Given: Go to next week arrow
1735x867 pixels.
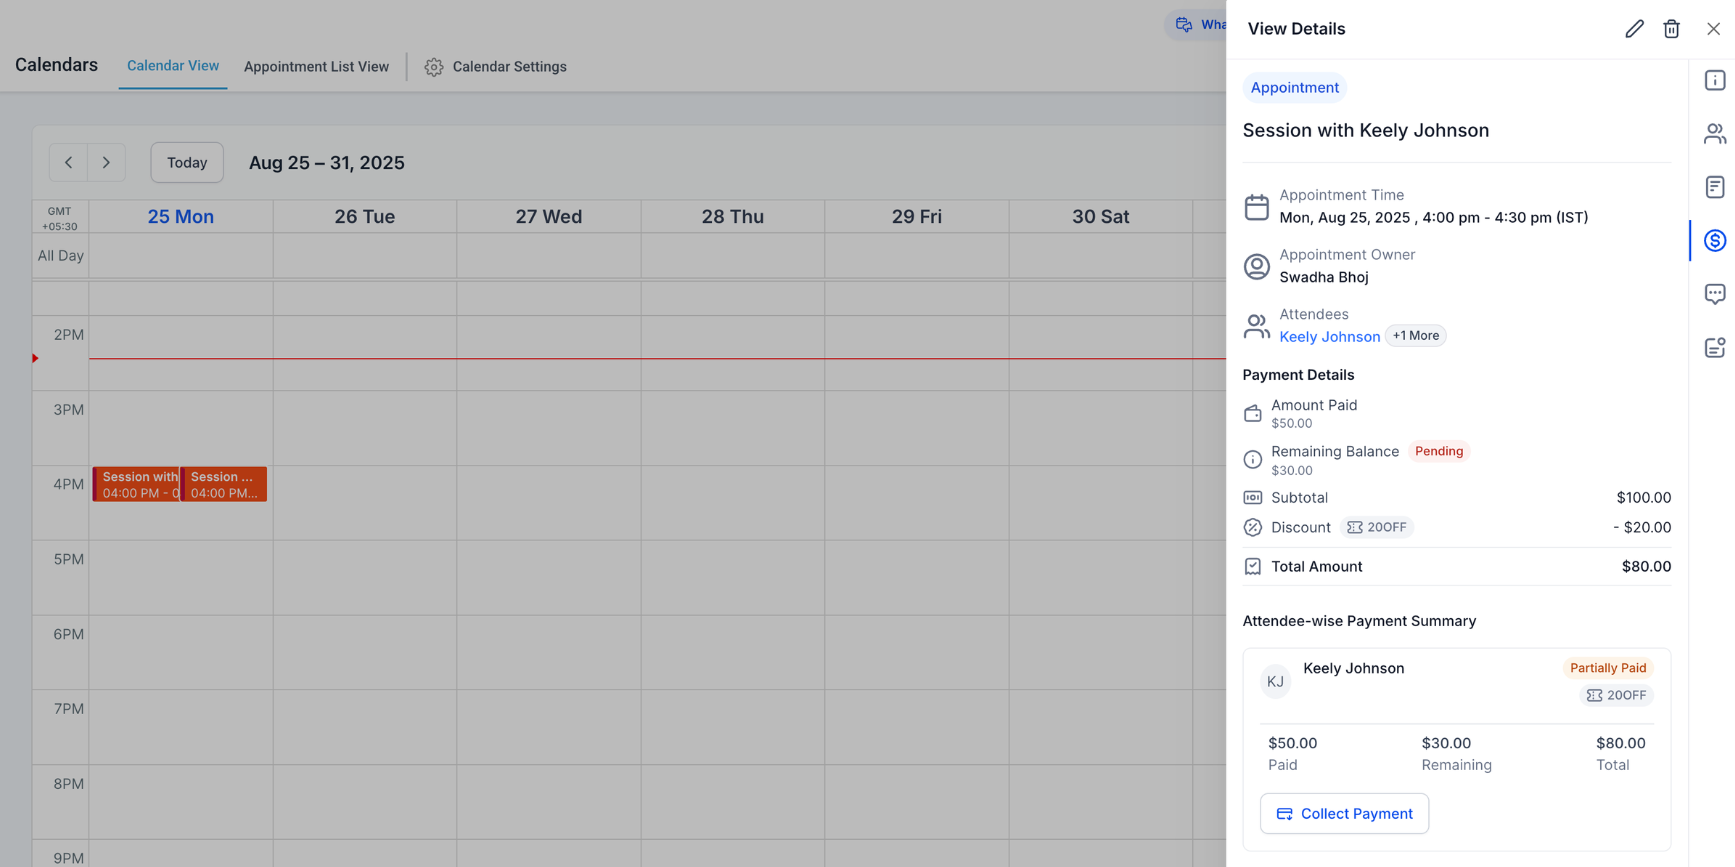Looking at the screenshot, I should click(x=106, y=162).
